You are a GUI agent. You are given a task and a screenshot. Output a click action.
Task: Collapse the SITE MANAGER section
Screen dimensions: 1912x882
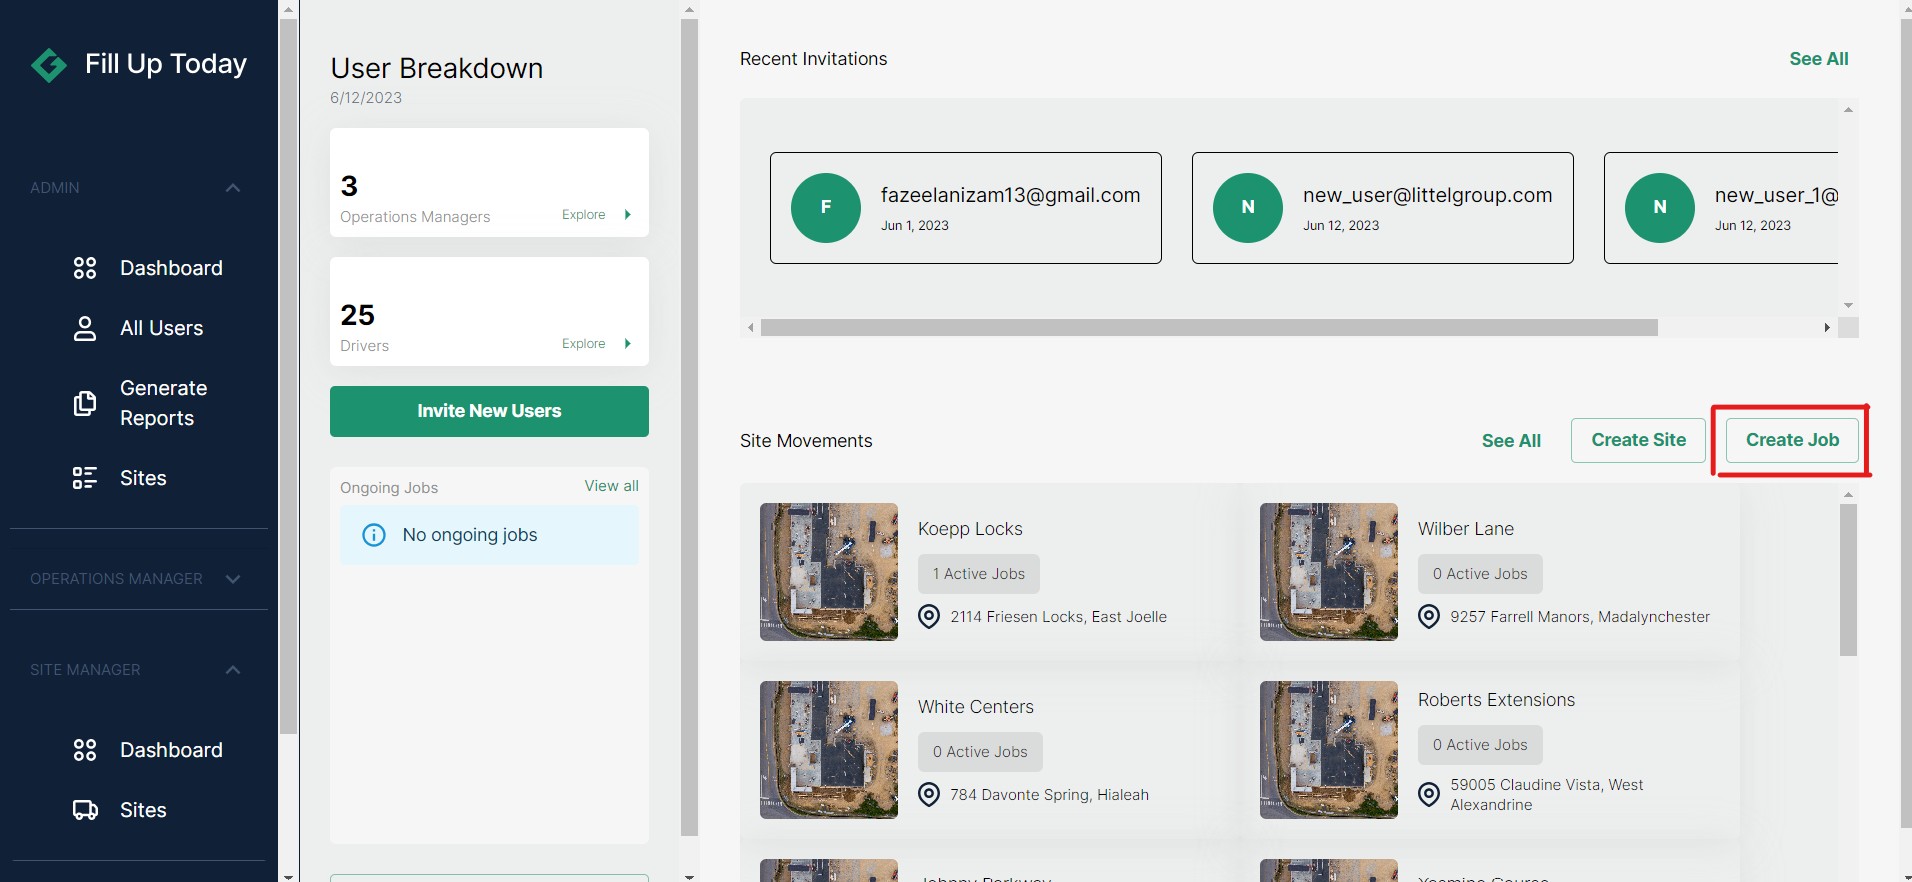pos(233,670)
